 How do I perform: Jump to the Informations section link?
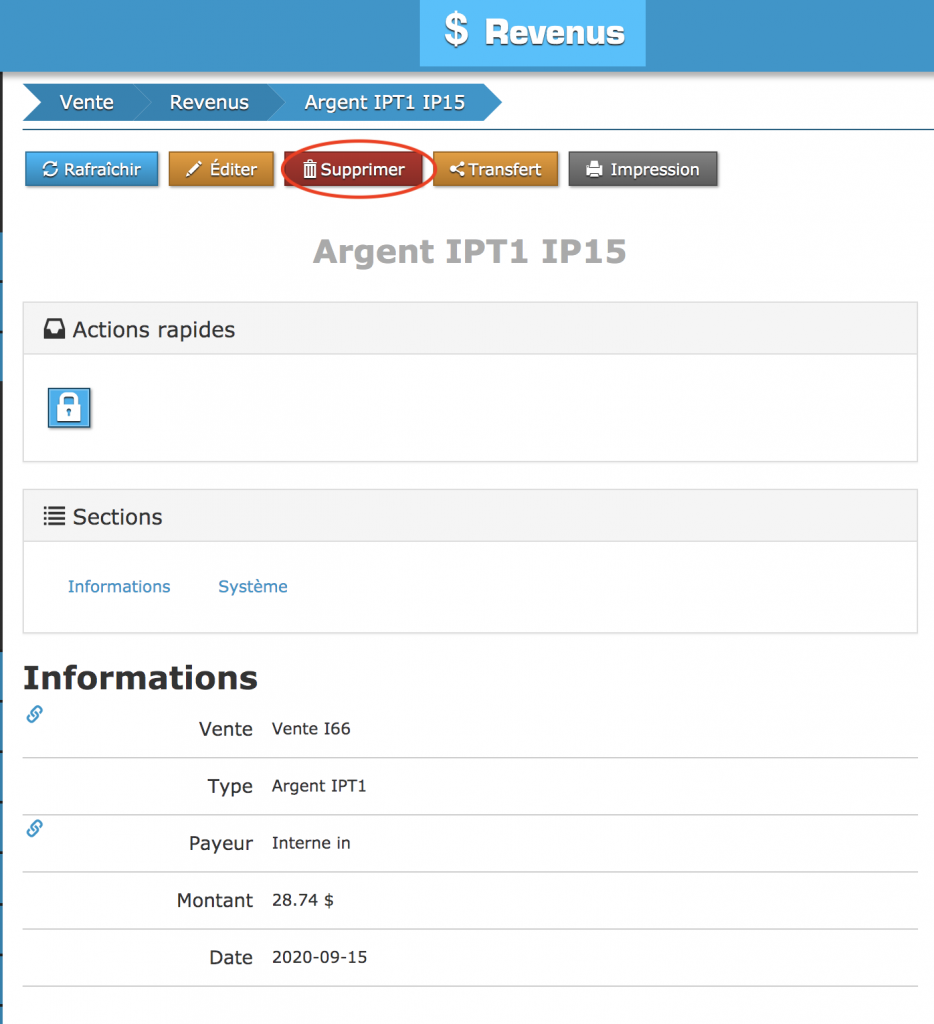coord(119,586)
